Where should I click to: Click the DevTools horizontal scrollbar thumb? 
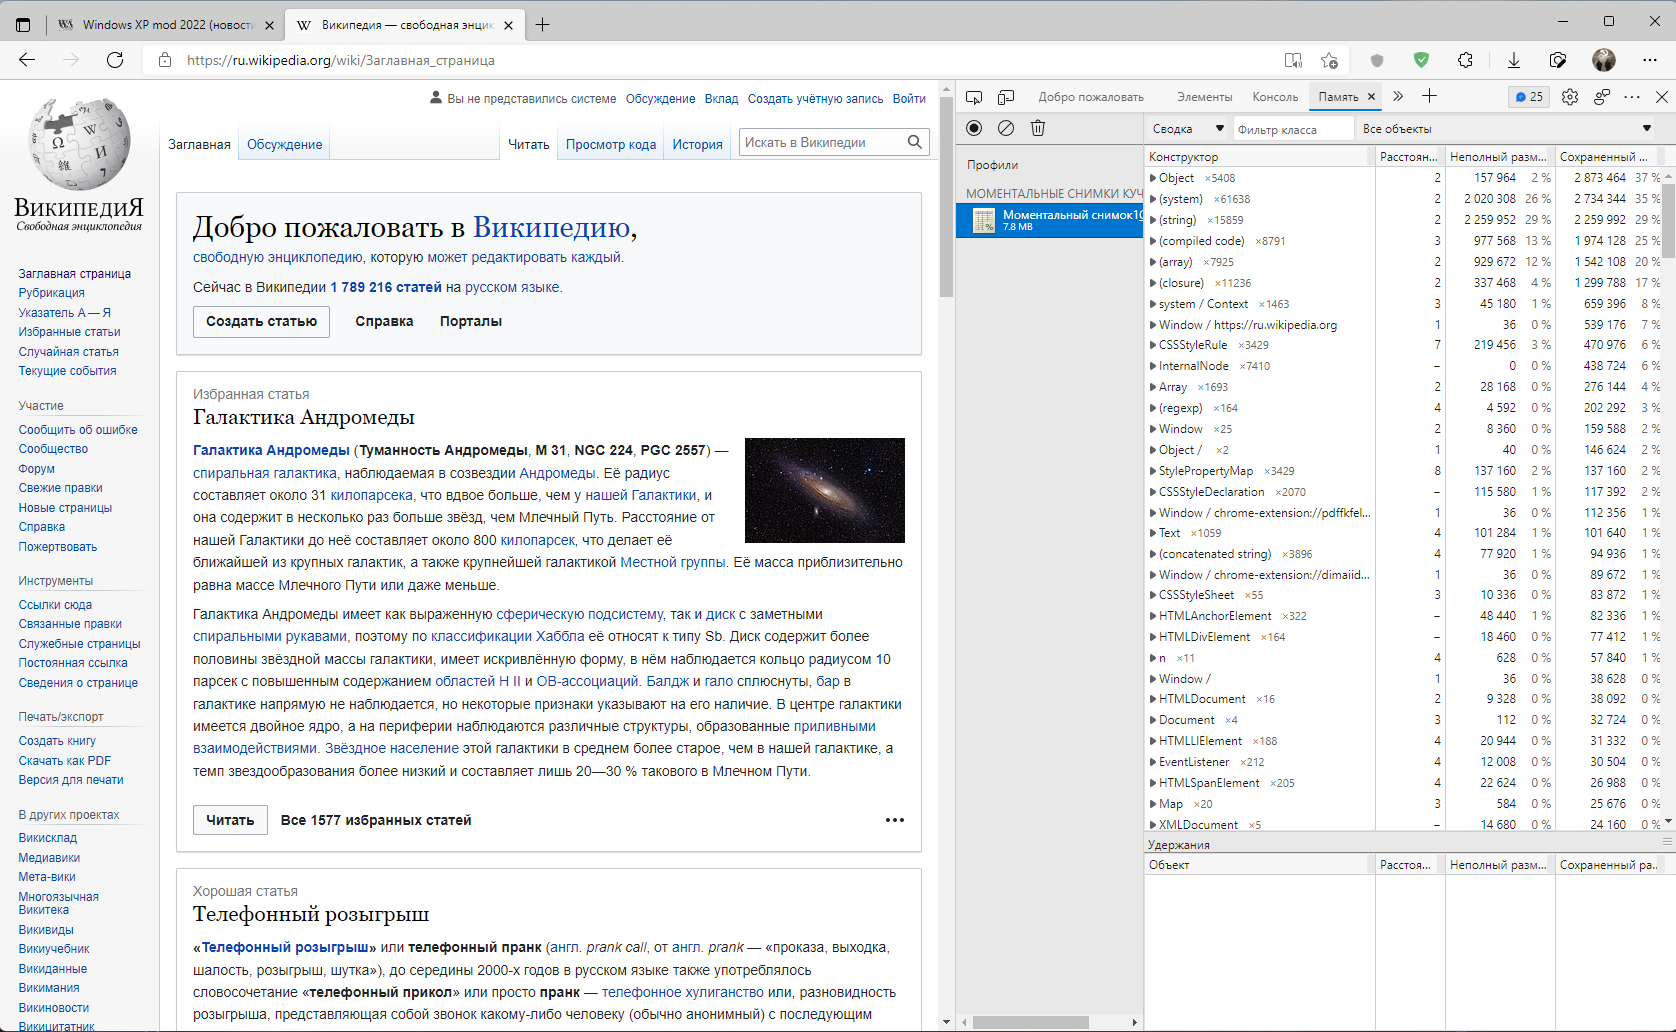coord(1030,1022)
